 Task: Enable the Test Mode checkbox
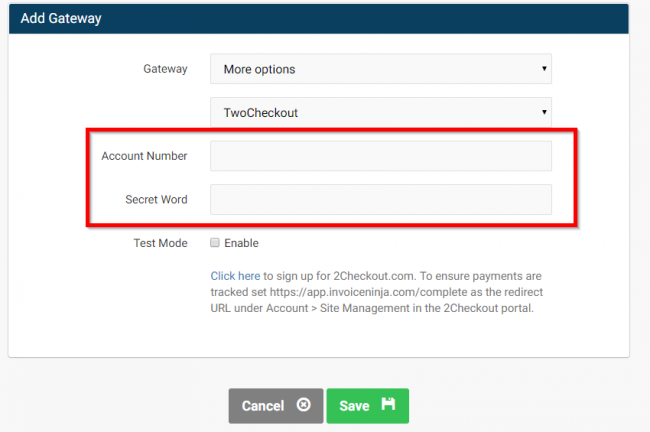(215, 243)
